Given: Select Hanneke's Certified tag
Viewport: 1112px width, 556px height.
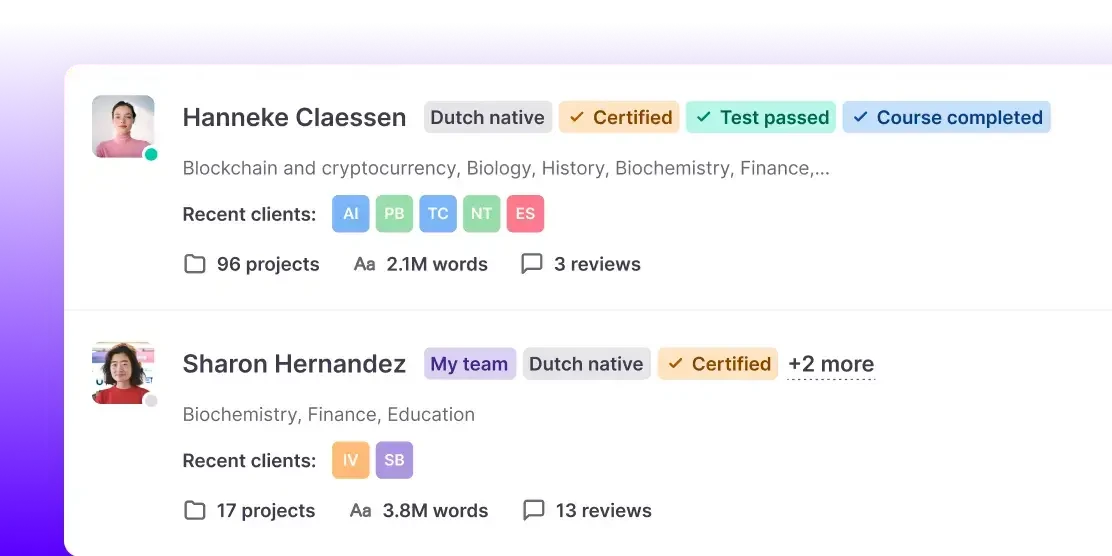Looking at the screenshot, I should (619, 117).
